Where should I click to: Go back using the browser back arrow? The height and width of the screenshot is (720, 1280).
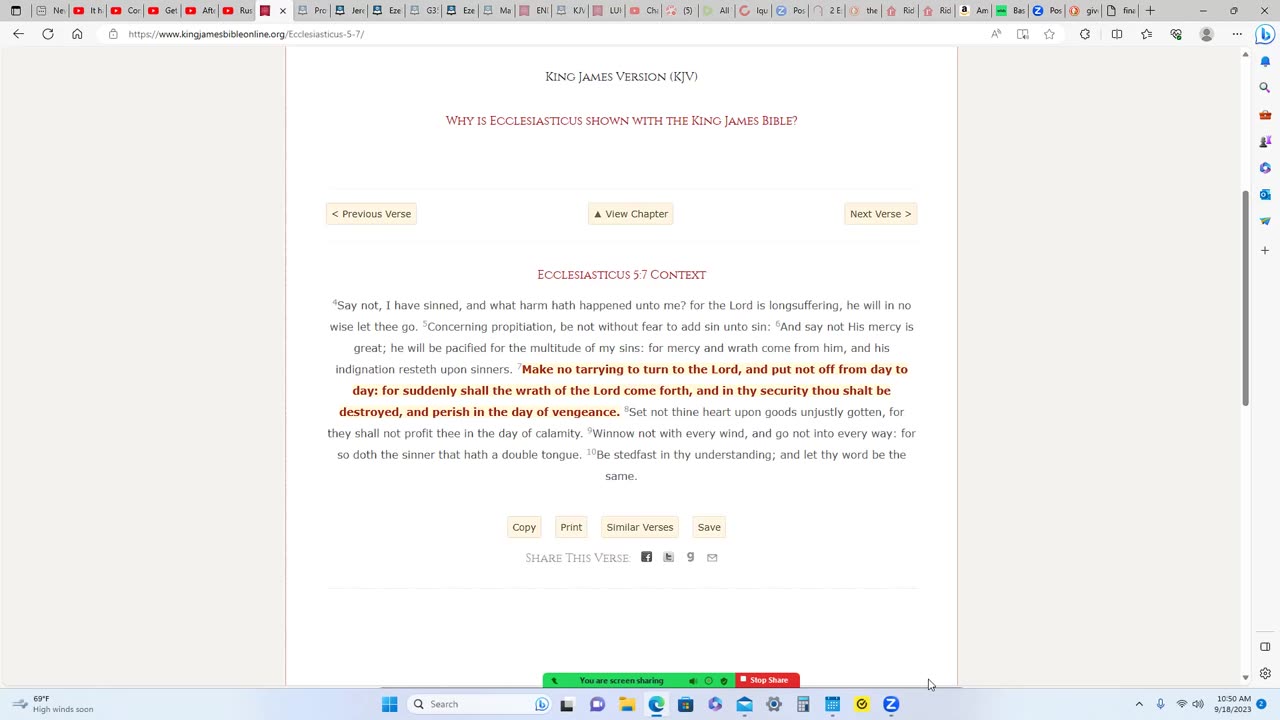tap(18, 34)
